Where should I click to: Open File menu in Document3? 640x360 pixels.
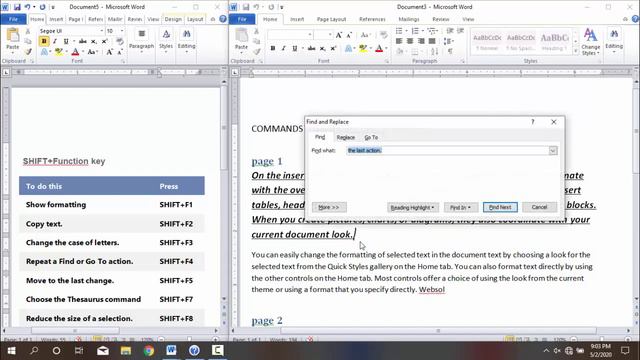pos(242,19)
